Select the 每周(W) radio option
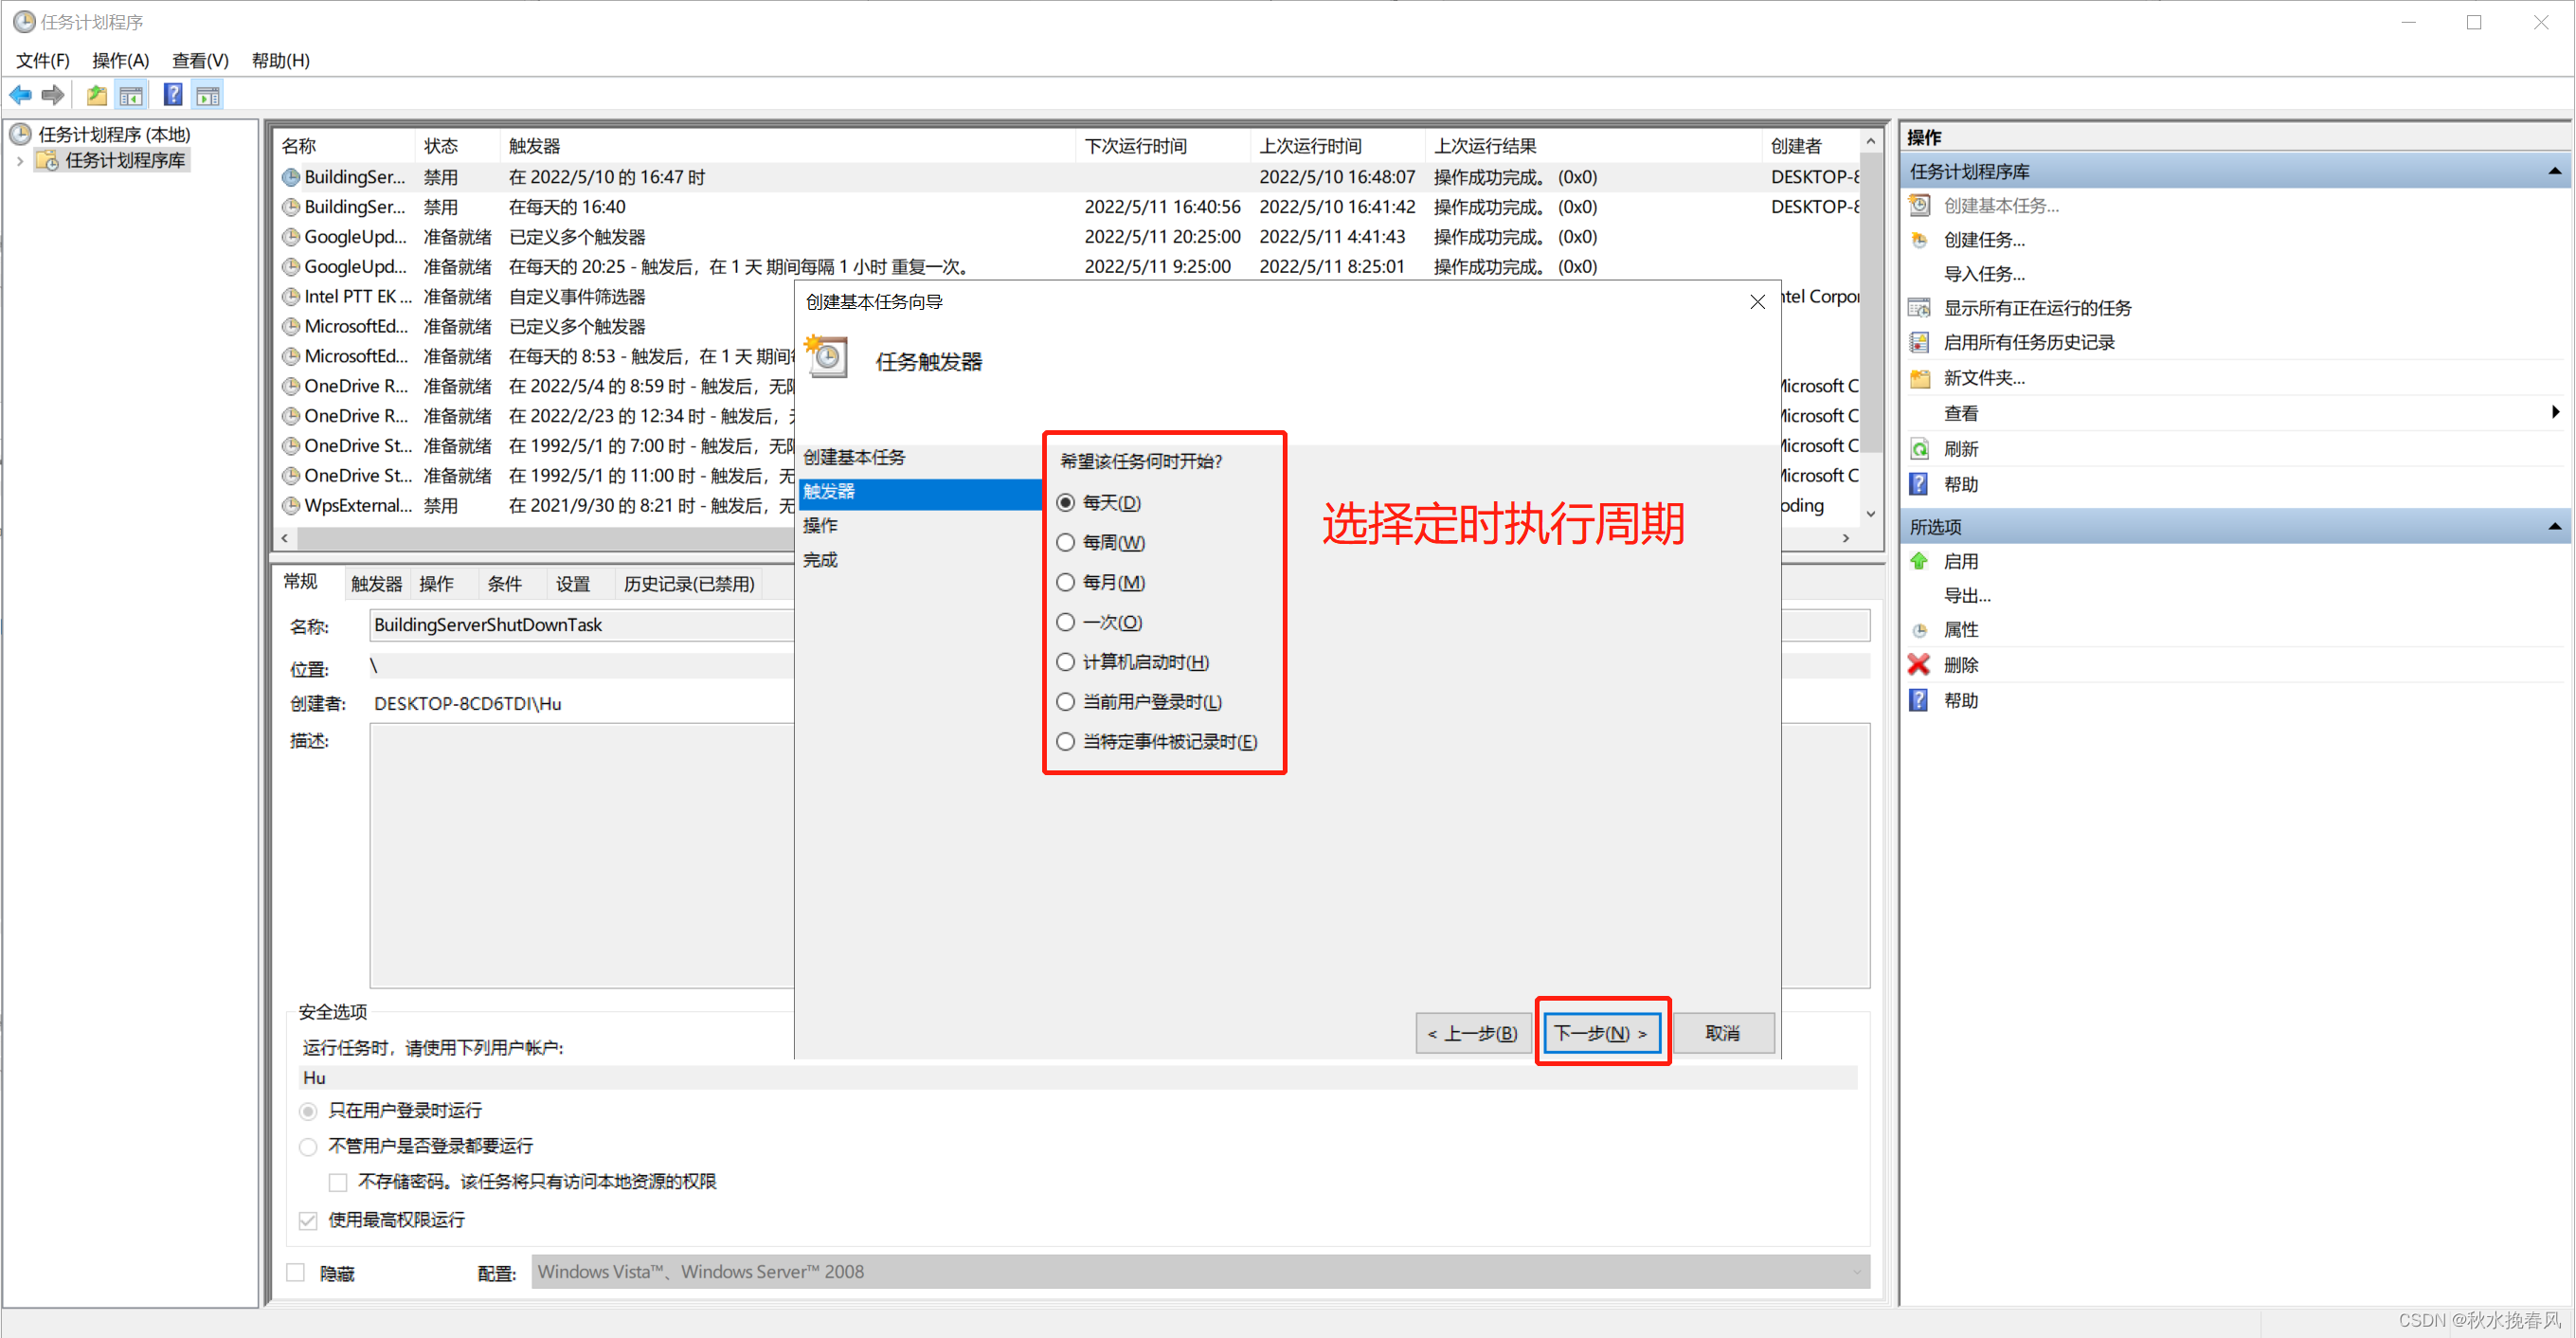Image resolution: width=2576 pixels, height=1338 pixels. coord(1066,542)
